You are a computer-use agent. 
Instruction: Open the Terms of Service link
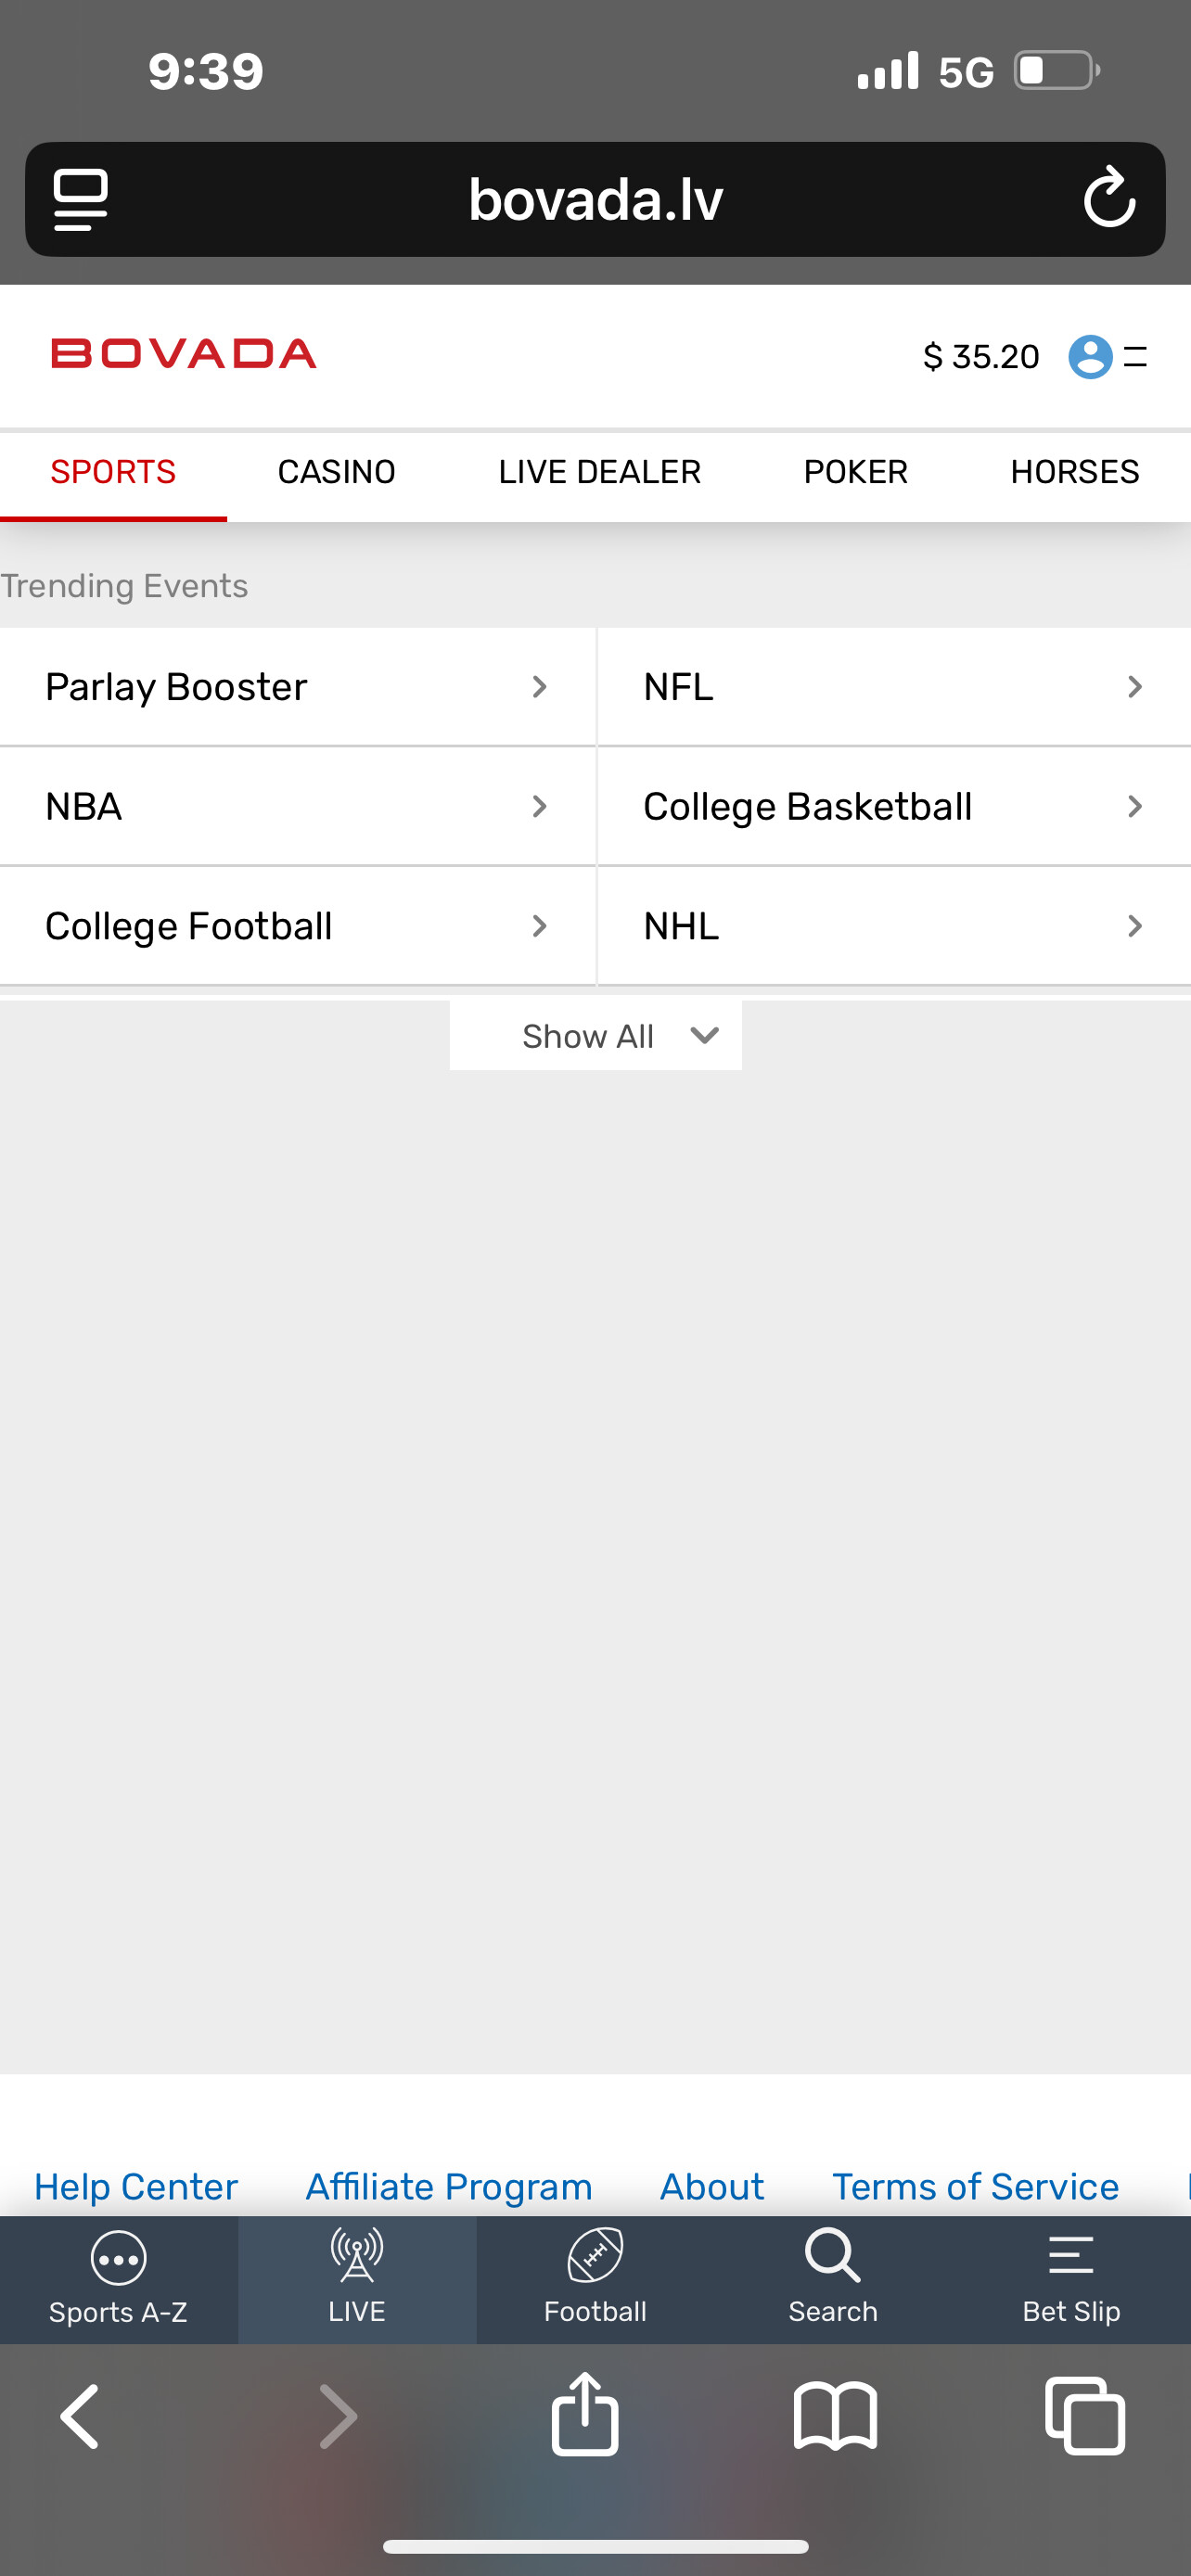tap(975, 2187)
